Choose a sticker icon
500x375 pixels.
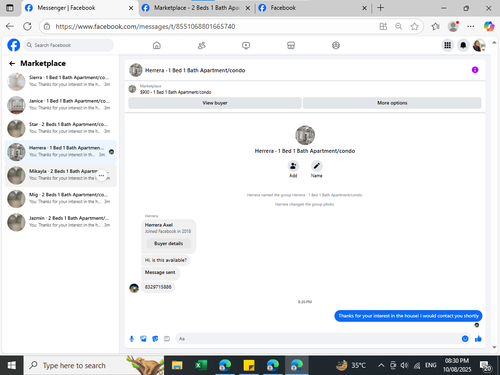155,339
